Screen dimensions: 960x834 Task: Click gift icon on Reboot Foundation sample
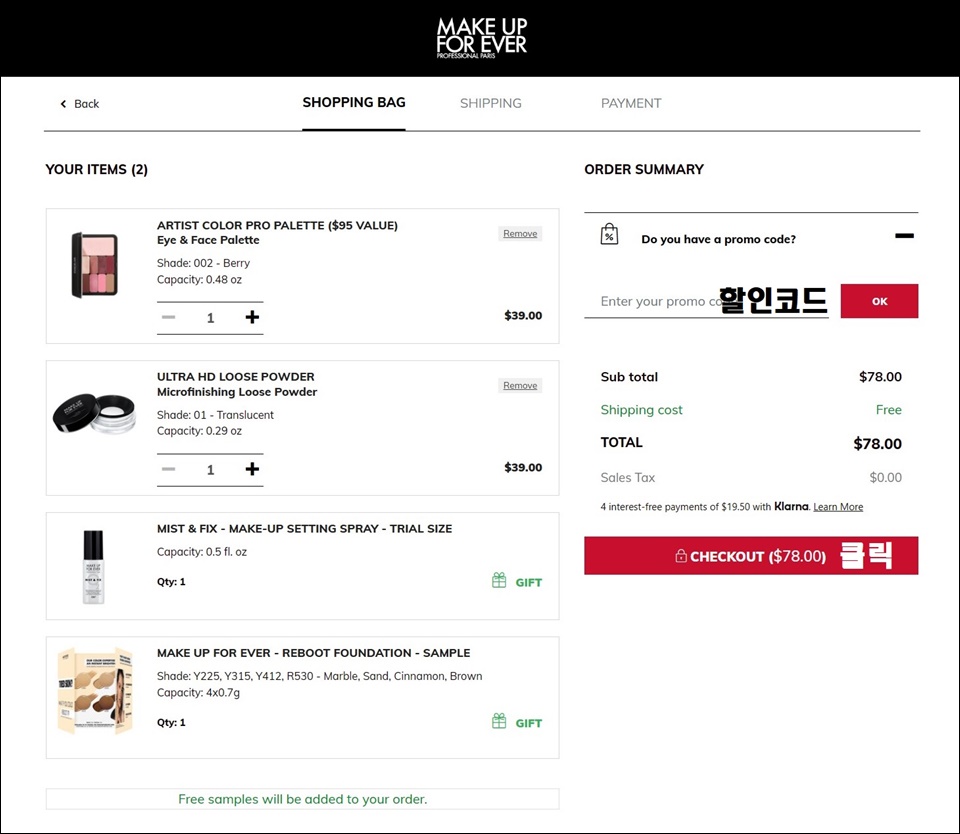click(499, 722)
